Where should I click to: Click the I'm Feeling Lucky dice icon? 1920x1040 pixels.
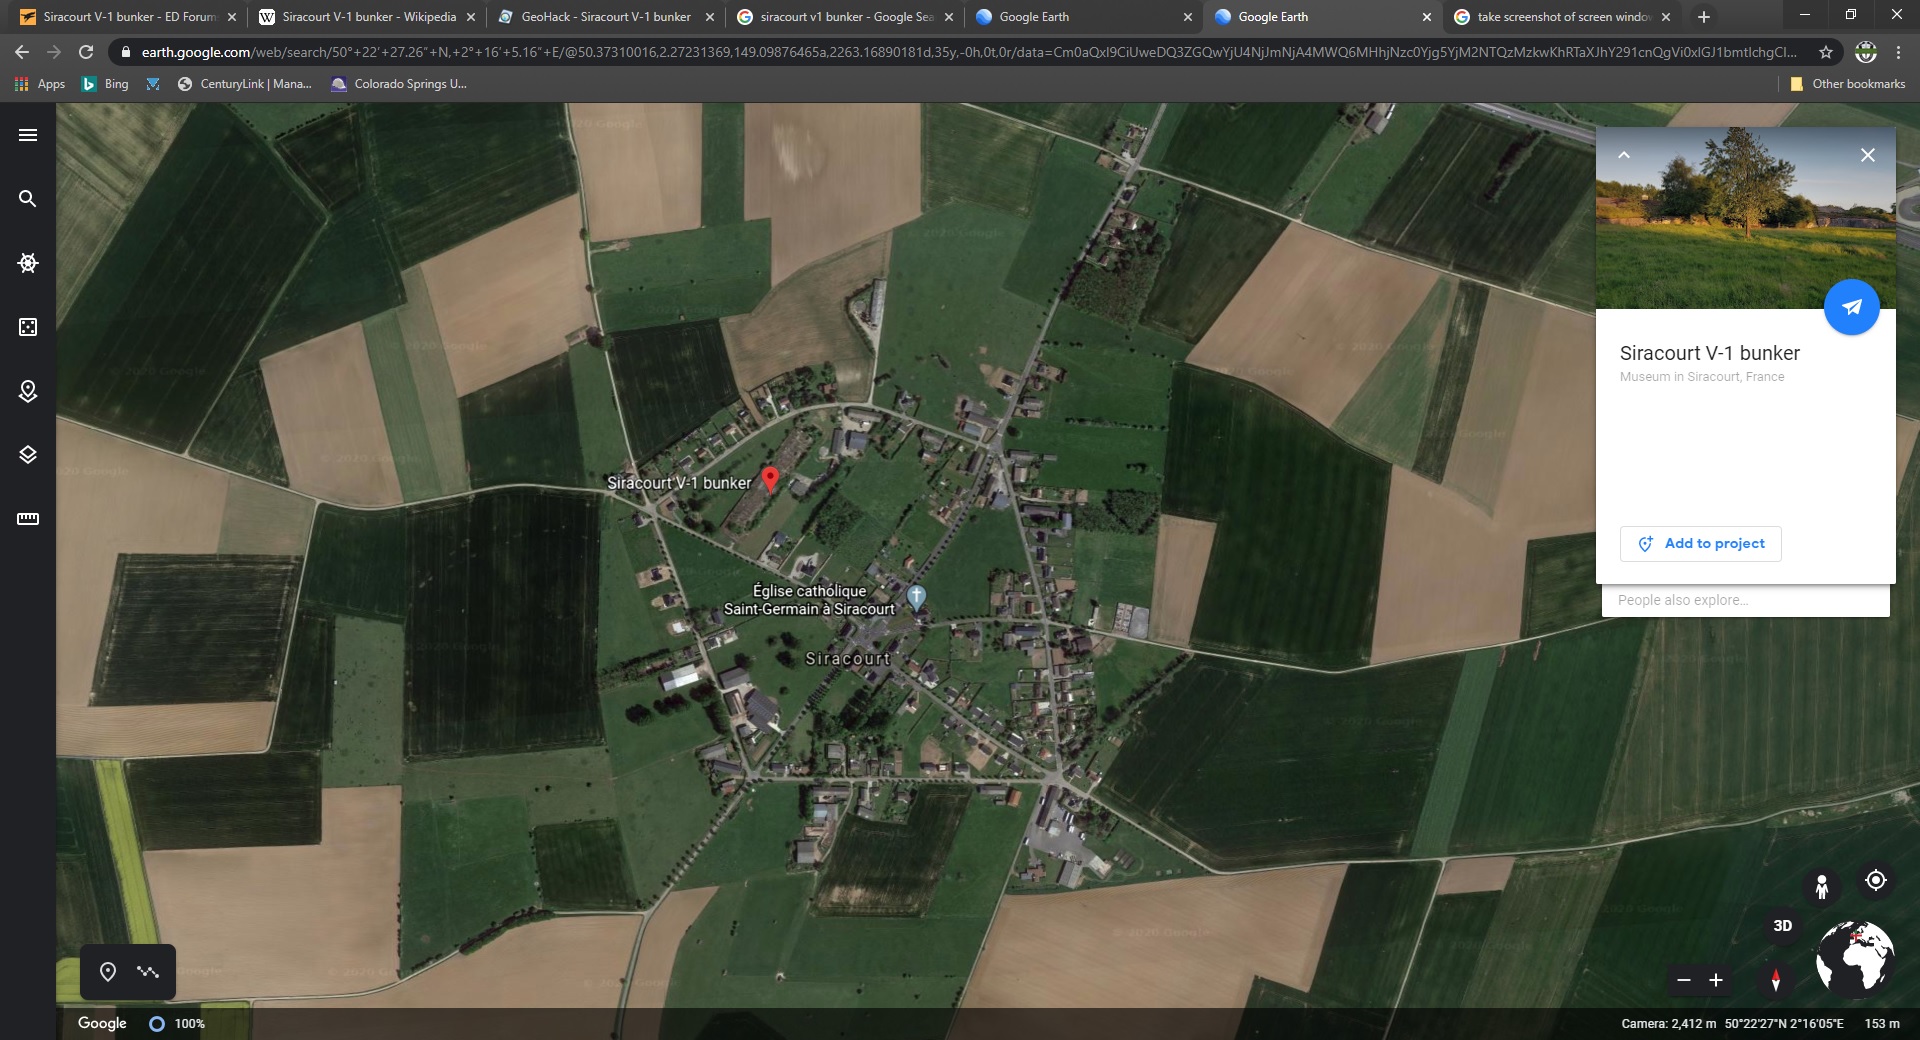pyautogui.click(x=28, y=327)
